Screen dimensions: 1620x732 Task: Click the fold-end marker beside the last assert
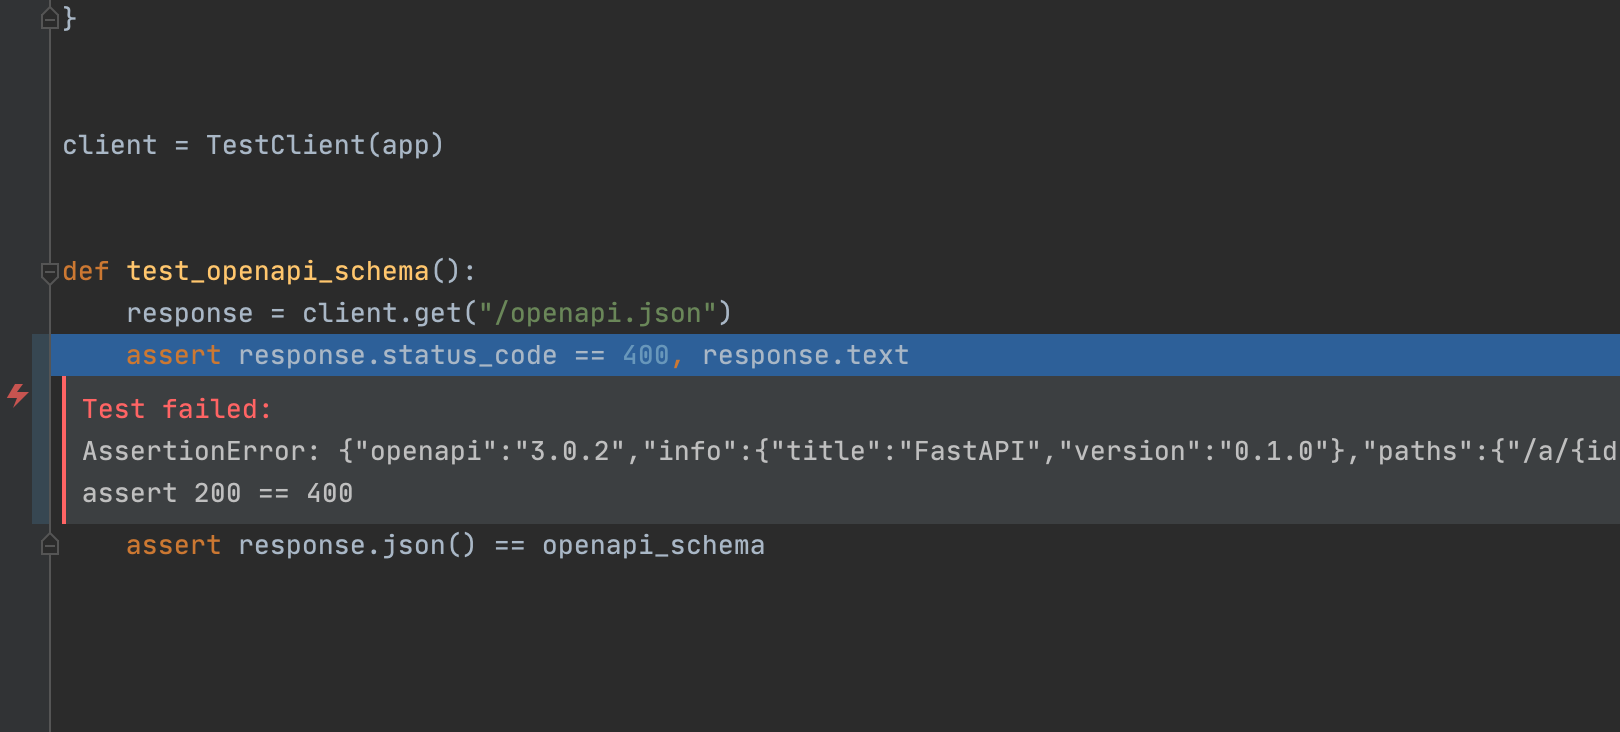[x=49, y=546]
